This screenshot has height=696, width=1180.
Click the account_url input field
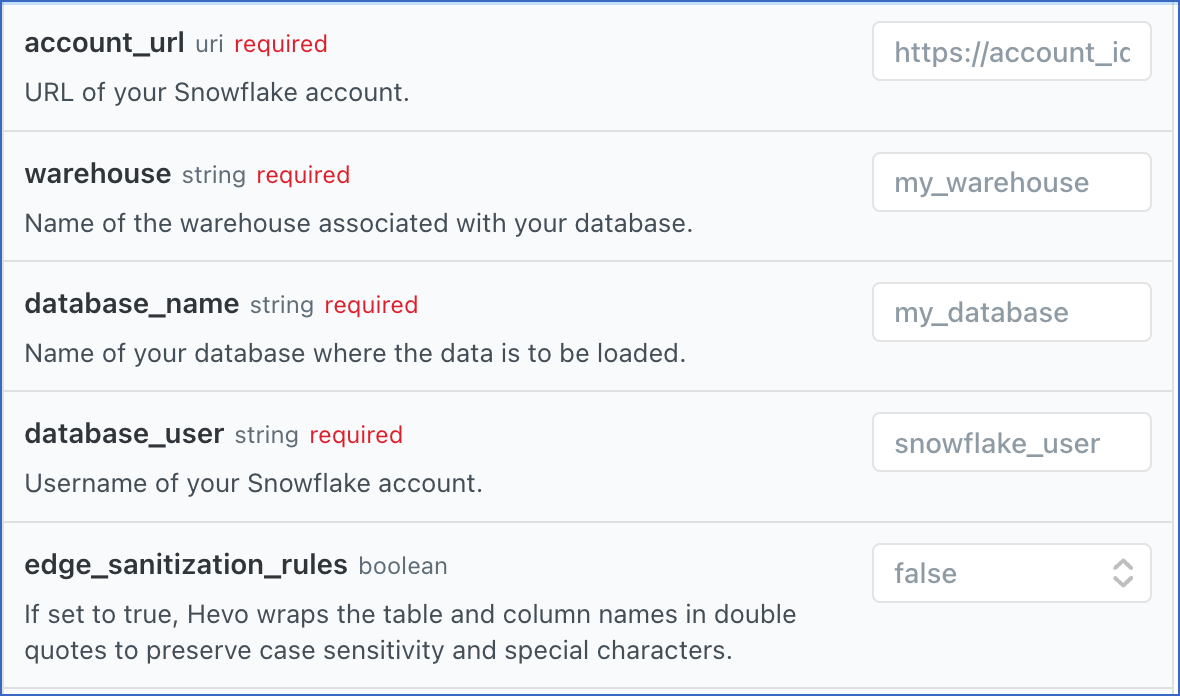pyautogui.click(x=1011, y=51)
